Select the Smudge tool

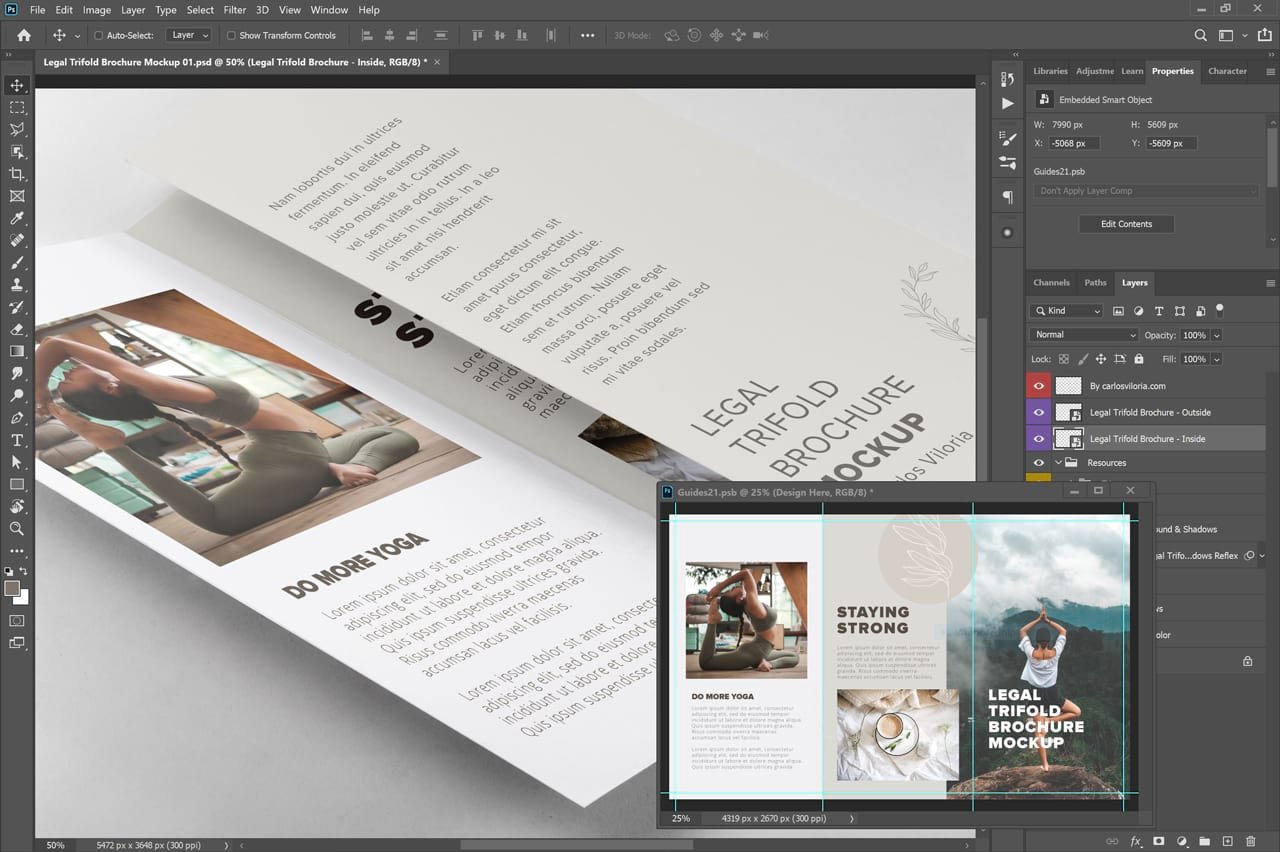17,373
